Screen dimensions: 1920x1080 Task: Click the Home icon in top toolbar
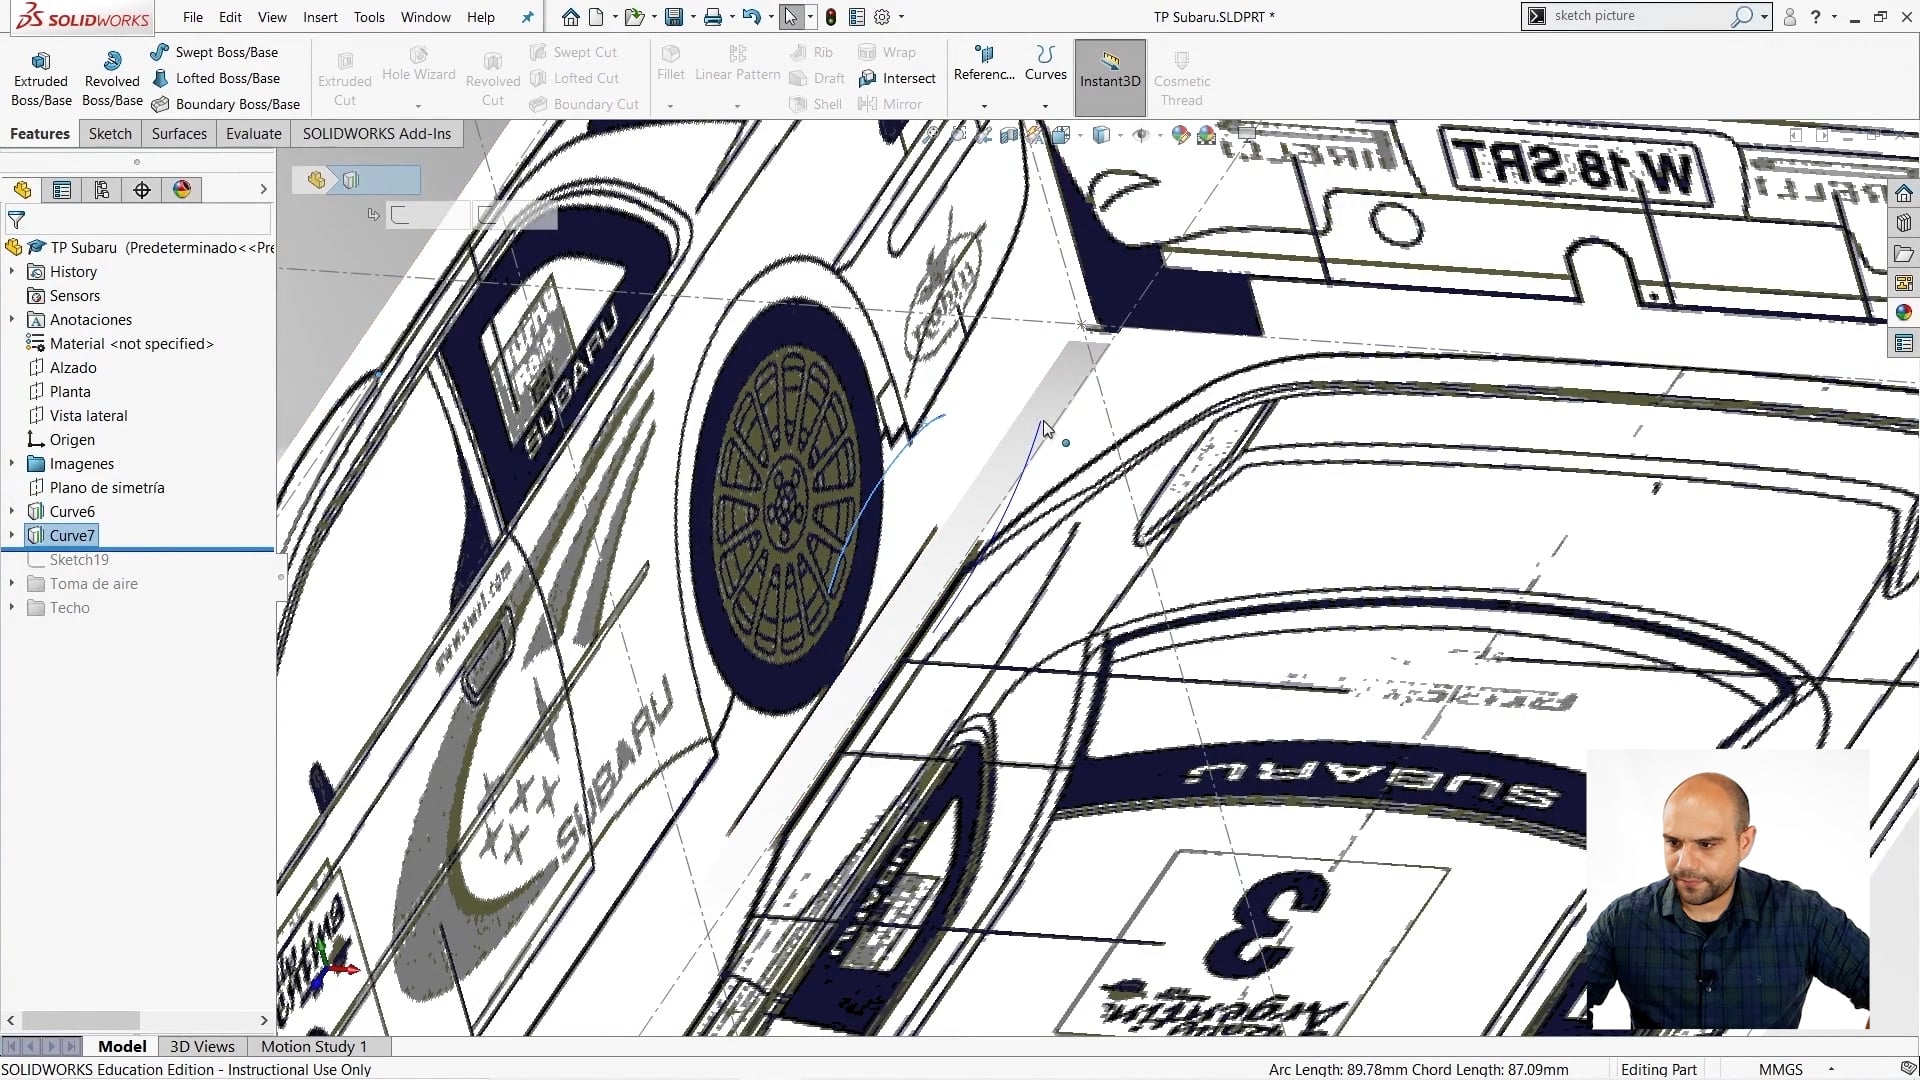(570, 17)
